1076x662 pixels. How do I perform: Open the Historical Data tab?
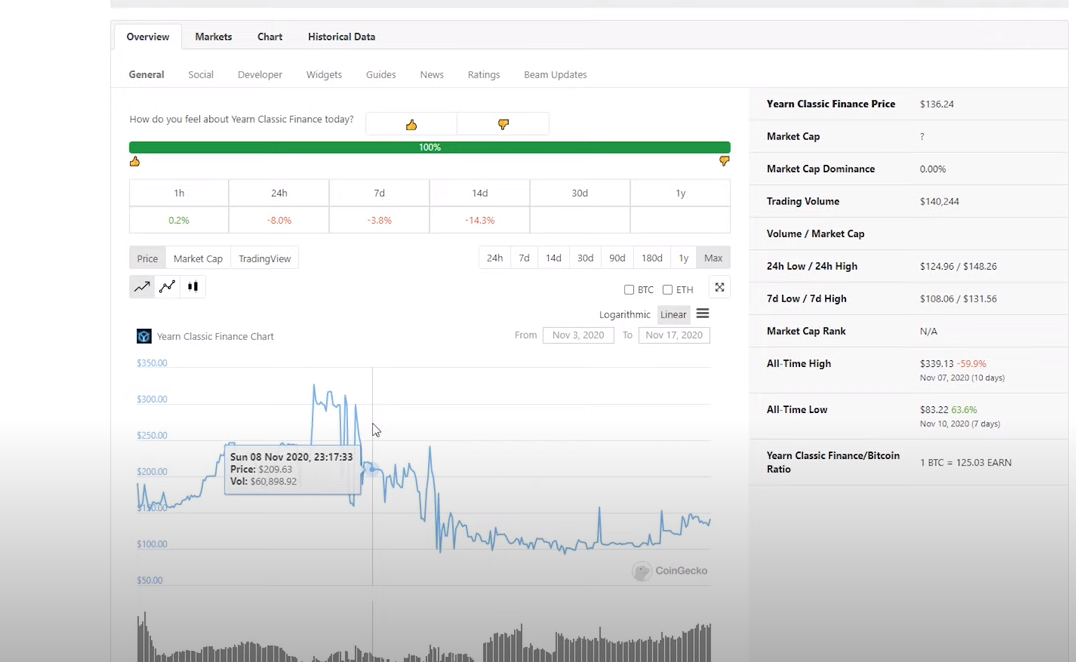point(341,36)
